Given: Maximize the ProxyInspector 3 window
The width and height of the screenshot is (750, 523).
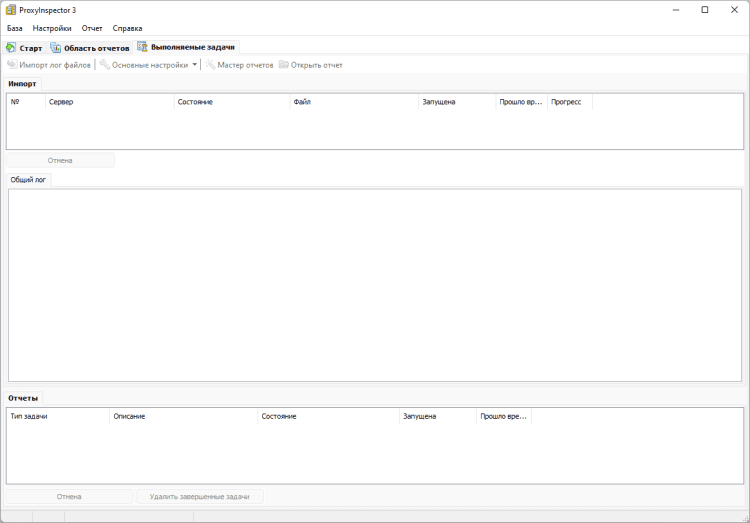Looking at the screenshot, I should tap(705, 10).
